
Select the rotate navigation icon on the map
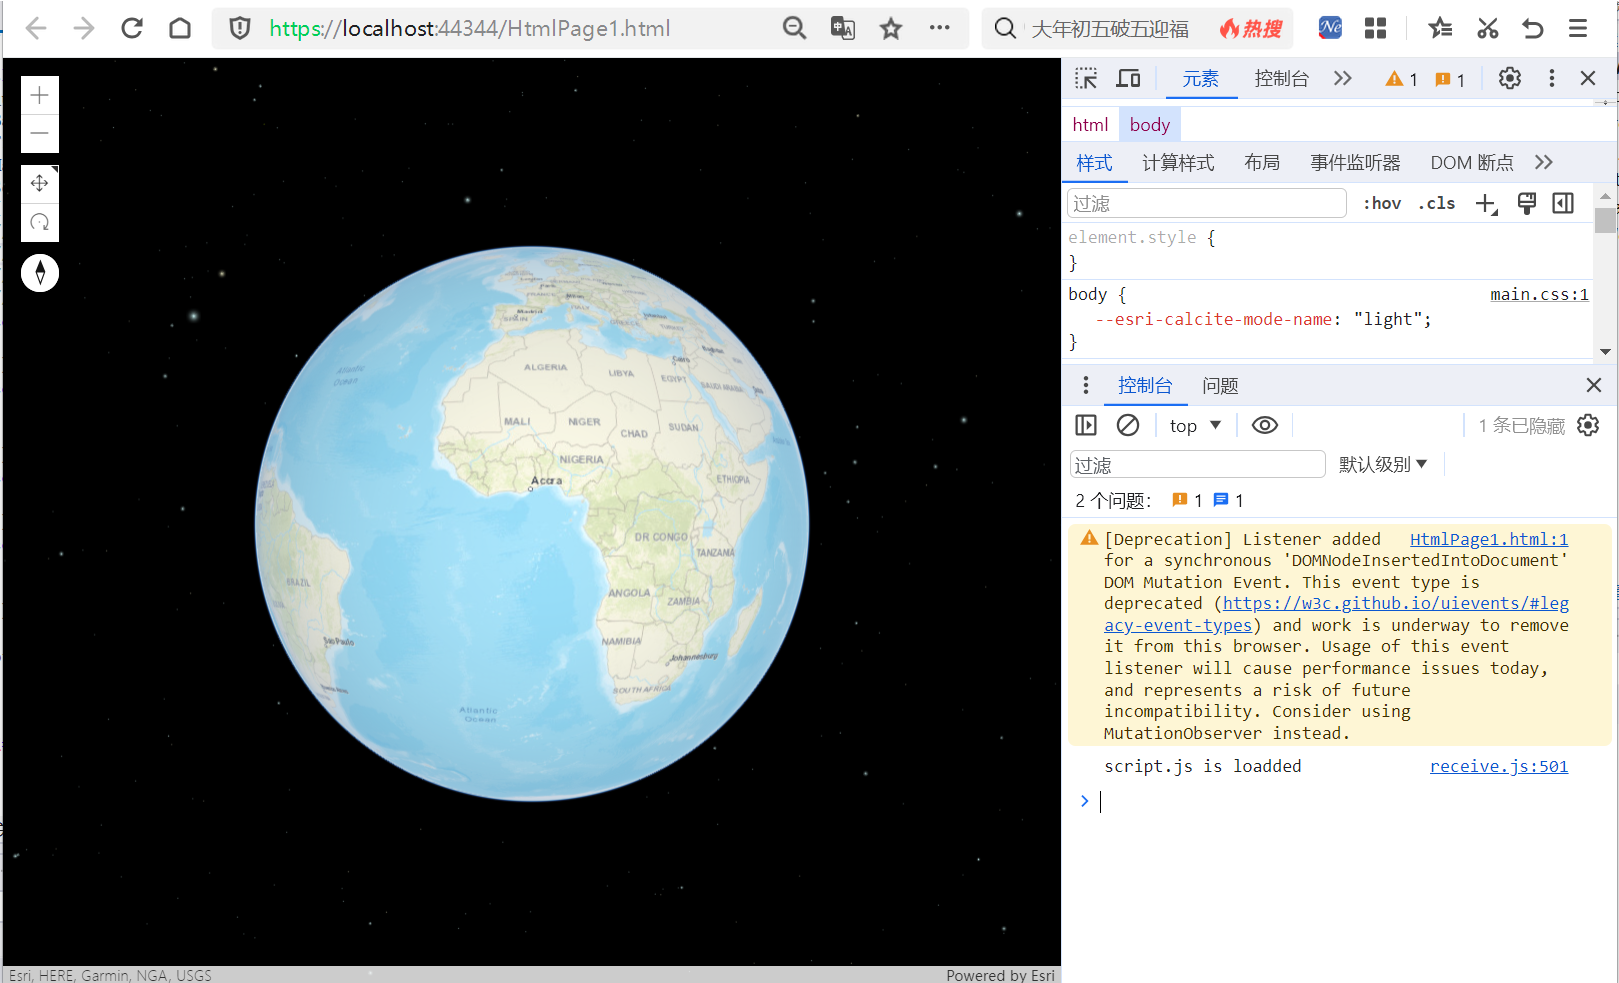coord(39,221)
